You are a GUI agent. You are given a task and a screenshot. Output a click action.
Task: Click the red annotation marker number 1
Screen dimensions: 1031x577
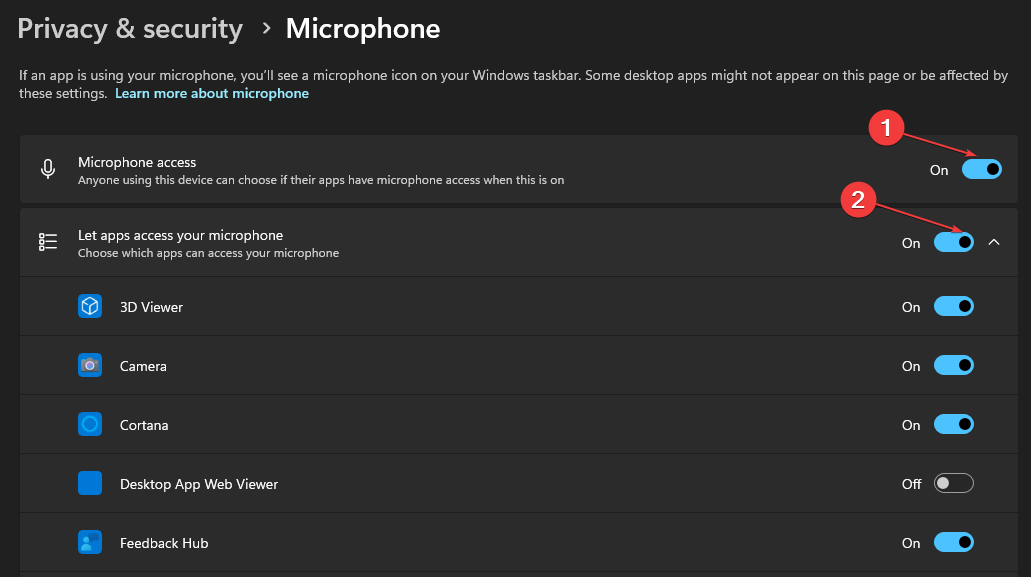click(886, 127)
